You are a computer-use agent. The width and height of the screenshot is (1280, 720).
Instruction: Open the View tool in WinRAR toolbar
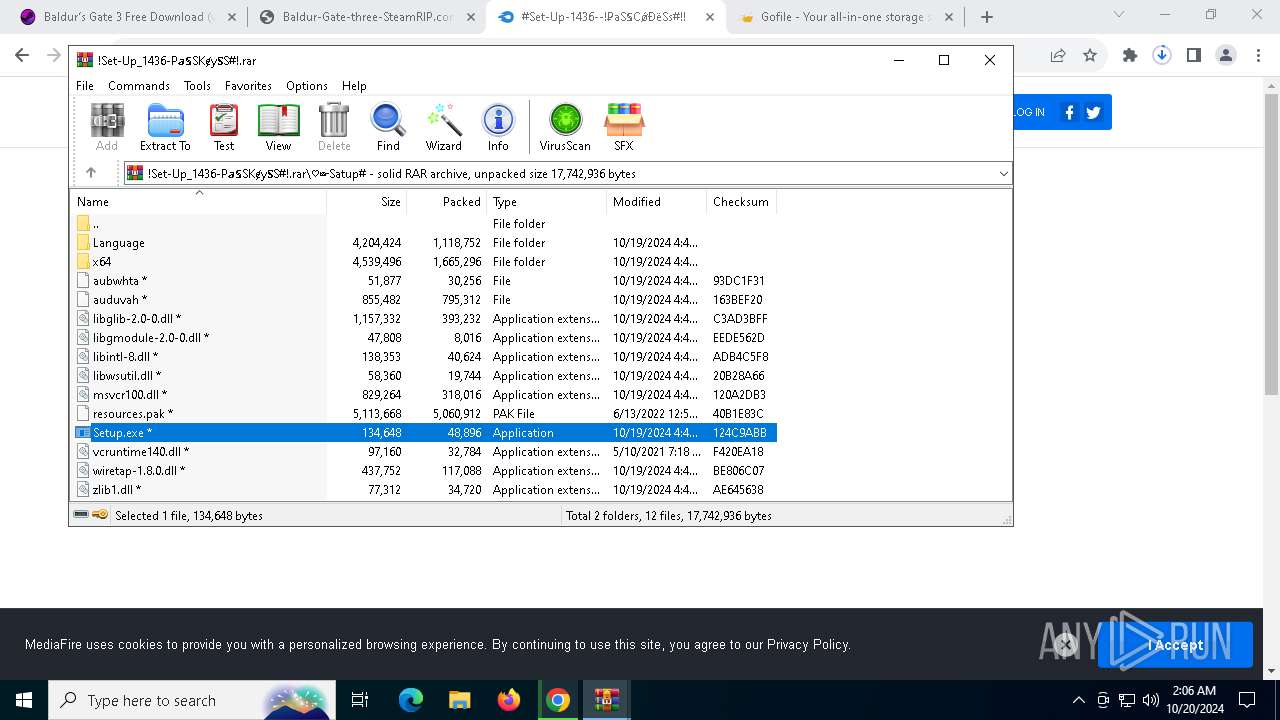278,127
